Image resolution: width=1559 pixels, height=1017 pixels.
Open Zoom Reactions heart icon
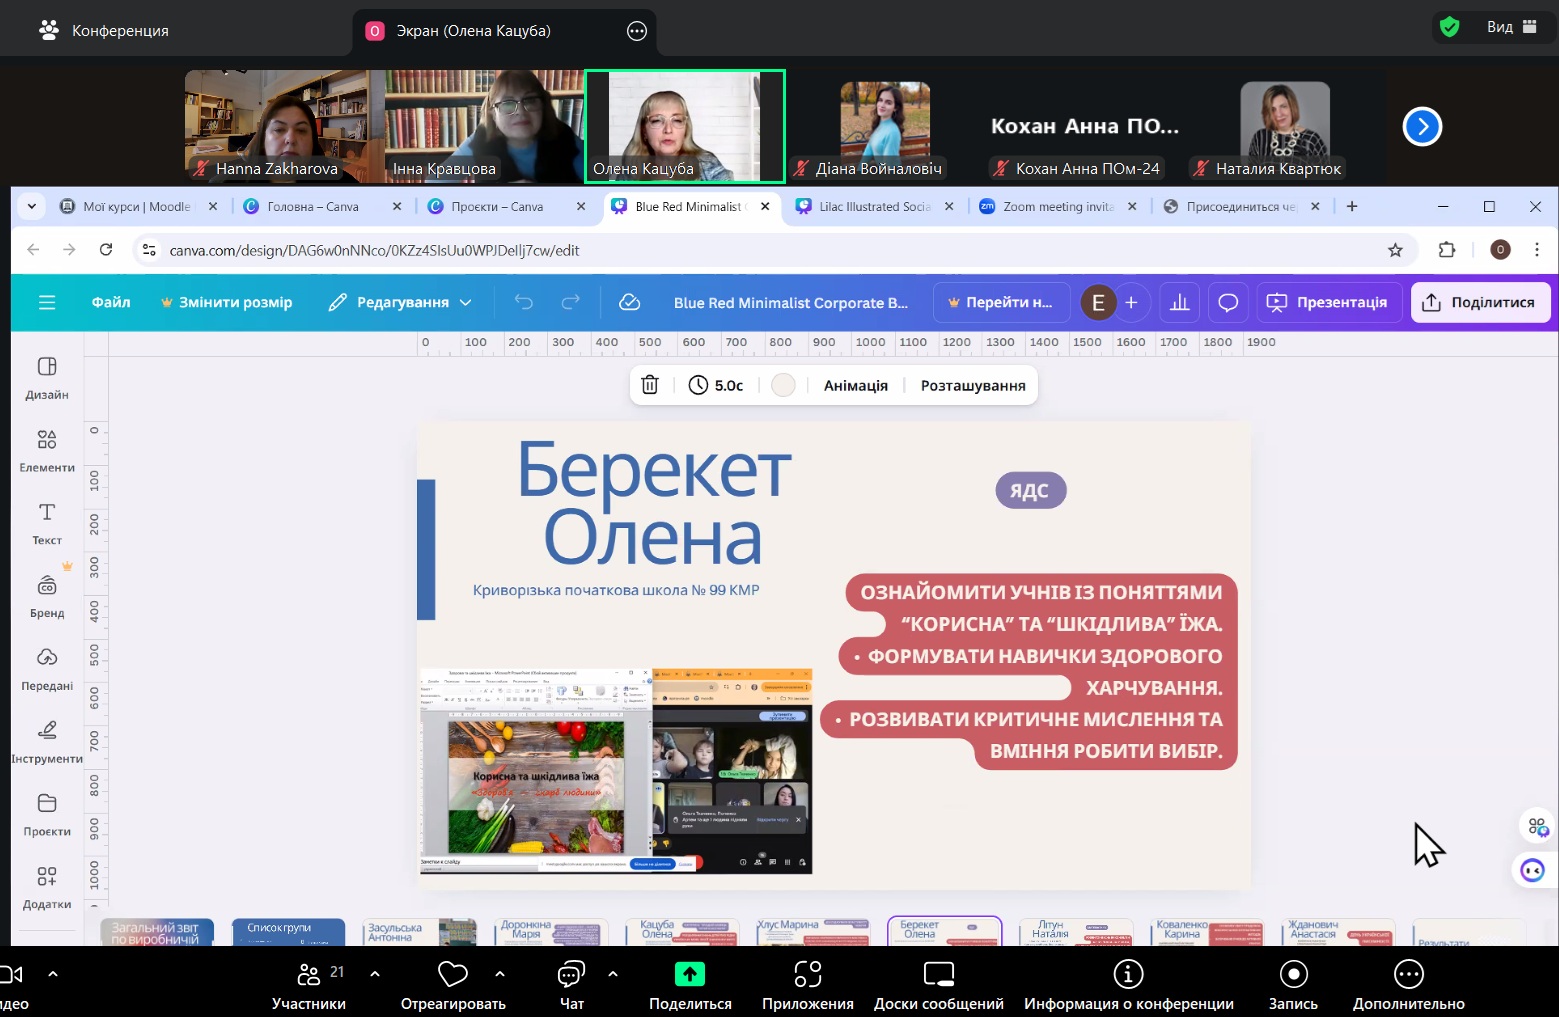pyautogui.click(x=453, y=974)
